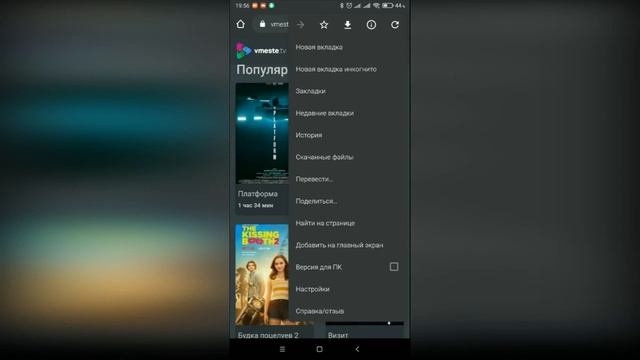Tap the padlock icon in address bar
The width and height of the screenshot is (640, 360).
click(262, 24)
